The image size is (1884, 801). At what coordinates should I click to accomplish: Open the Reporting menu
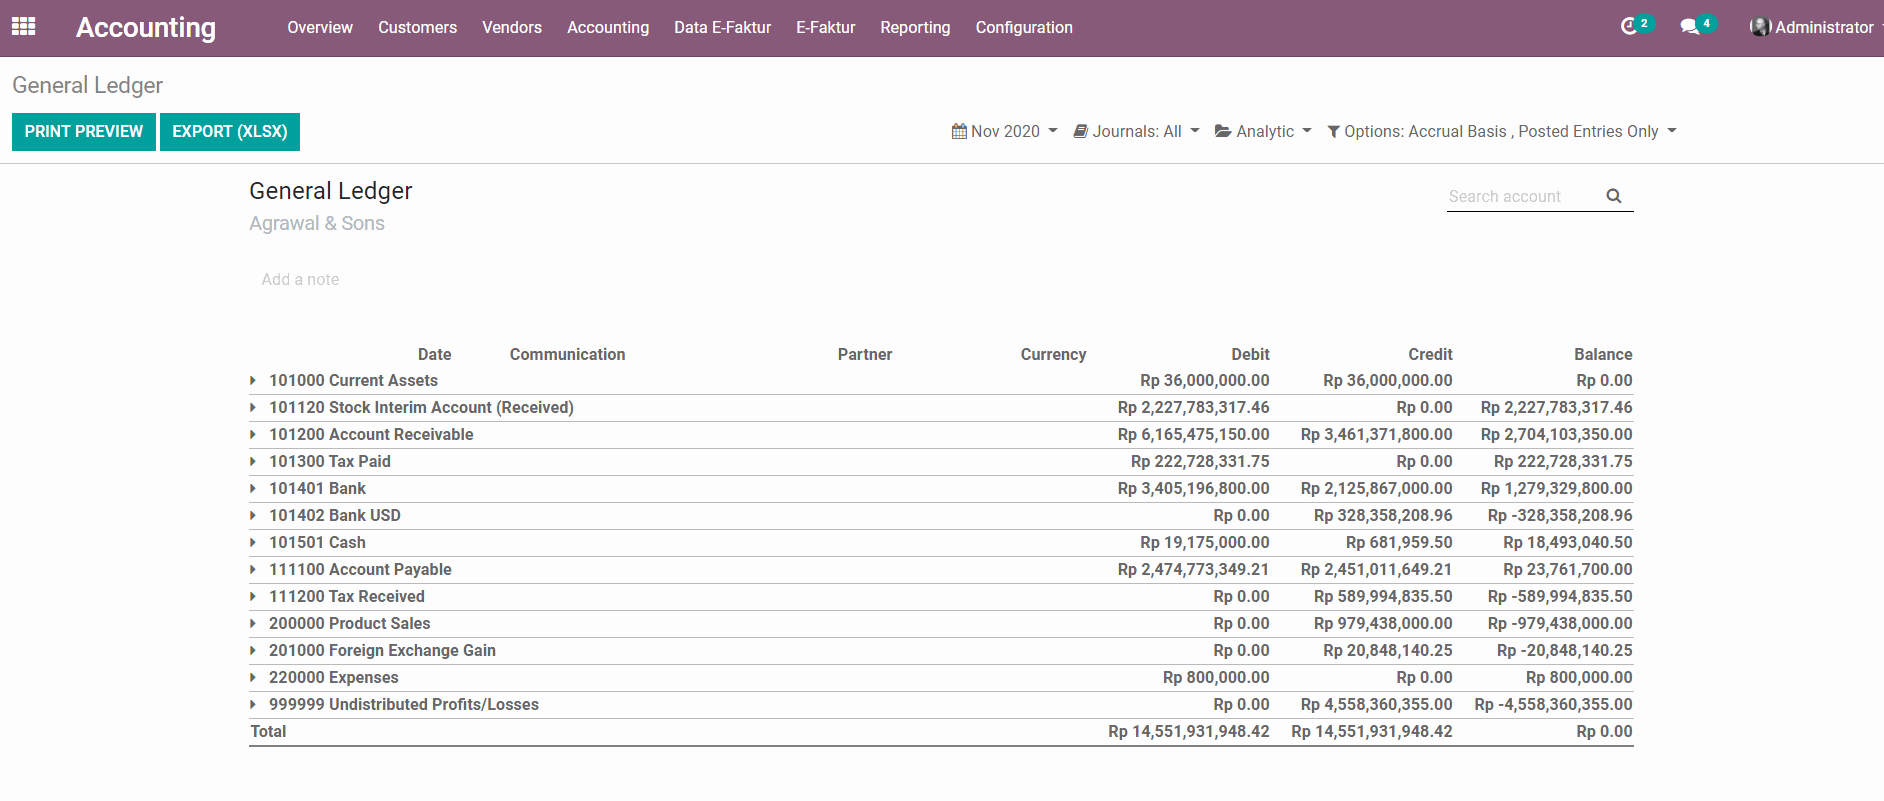point(914,27)
